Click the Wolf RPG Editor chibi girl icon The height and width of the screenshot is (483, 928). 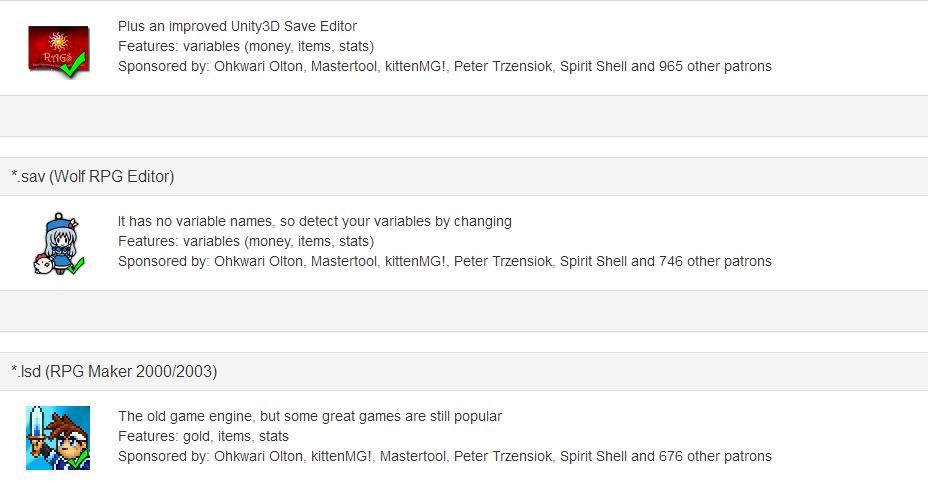click(57, 243)
